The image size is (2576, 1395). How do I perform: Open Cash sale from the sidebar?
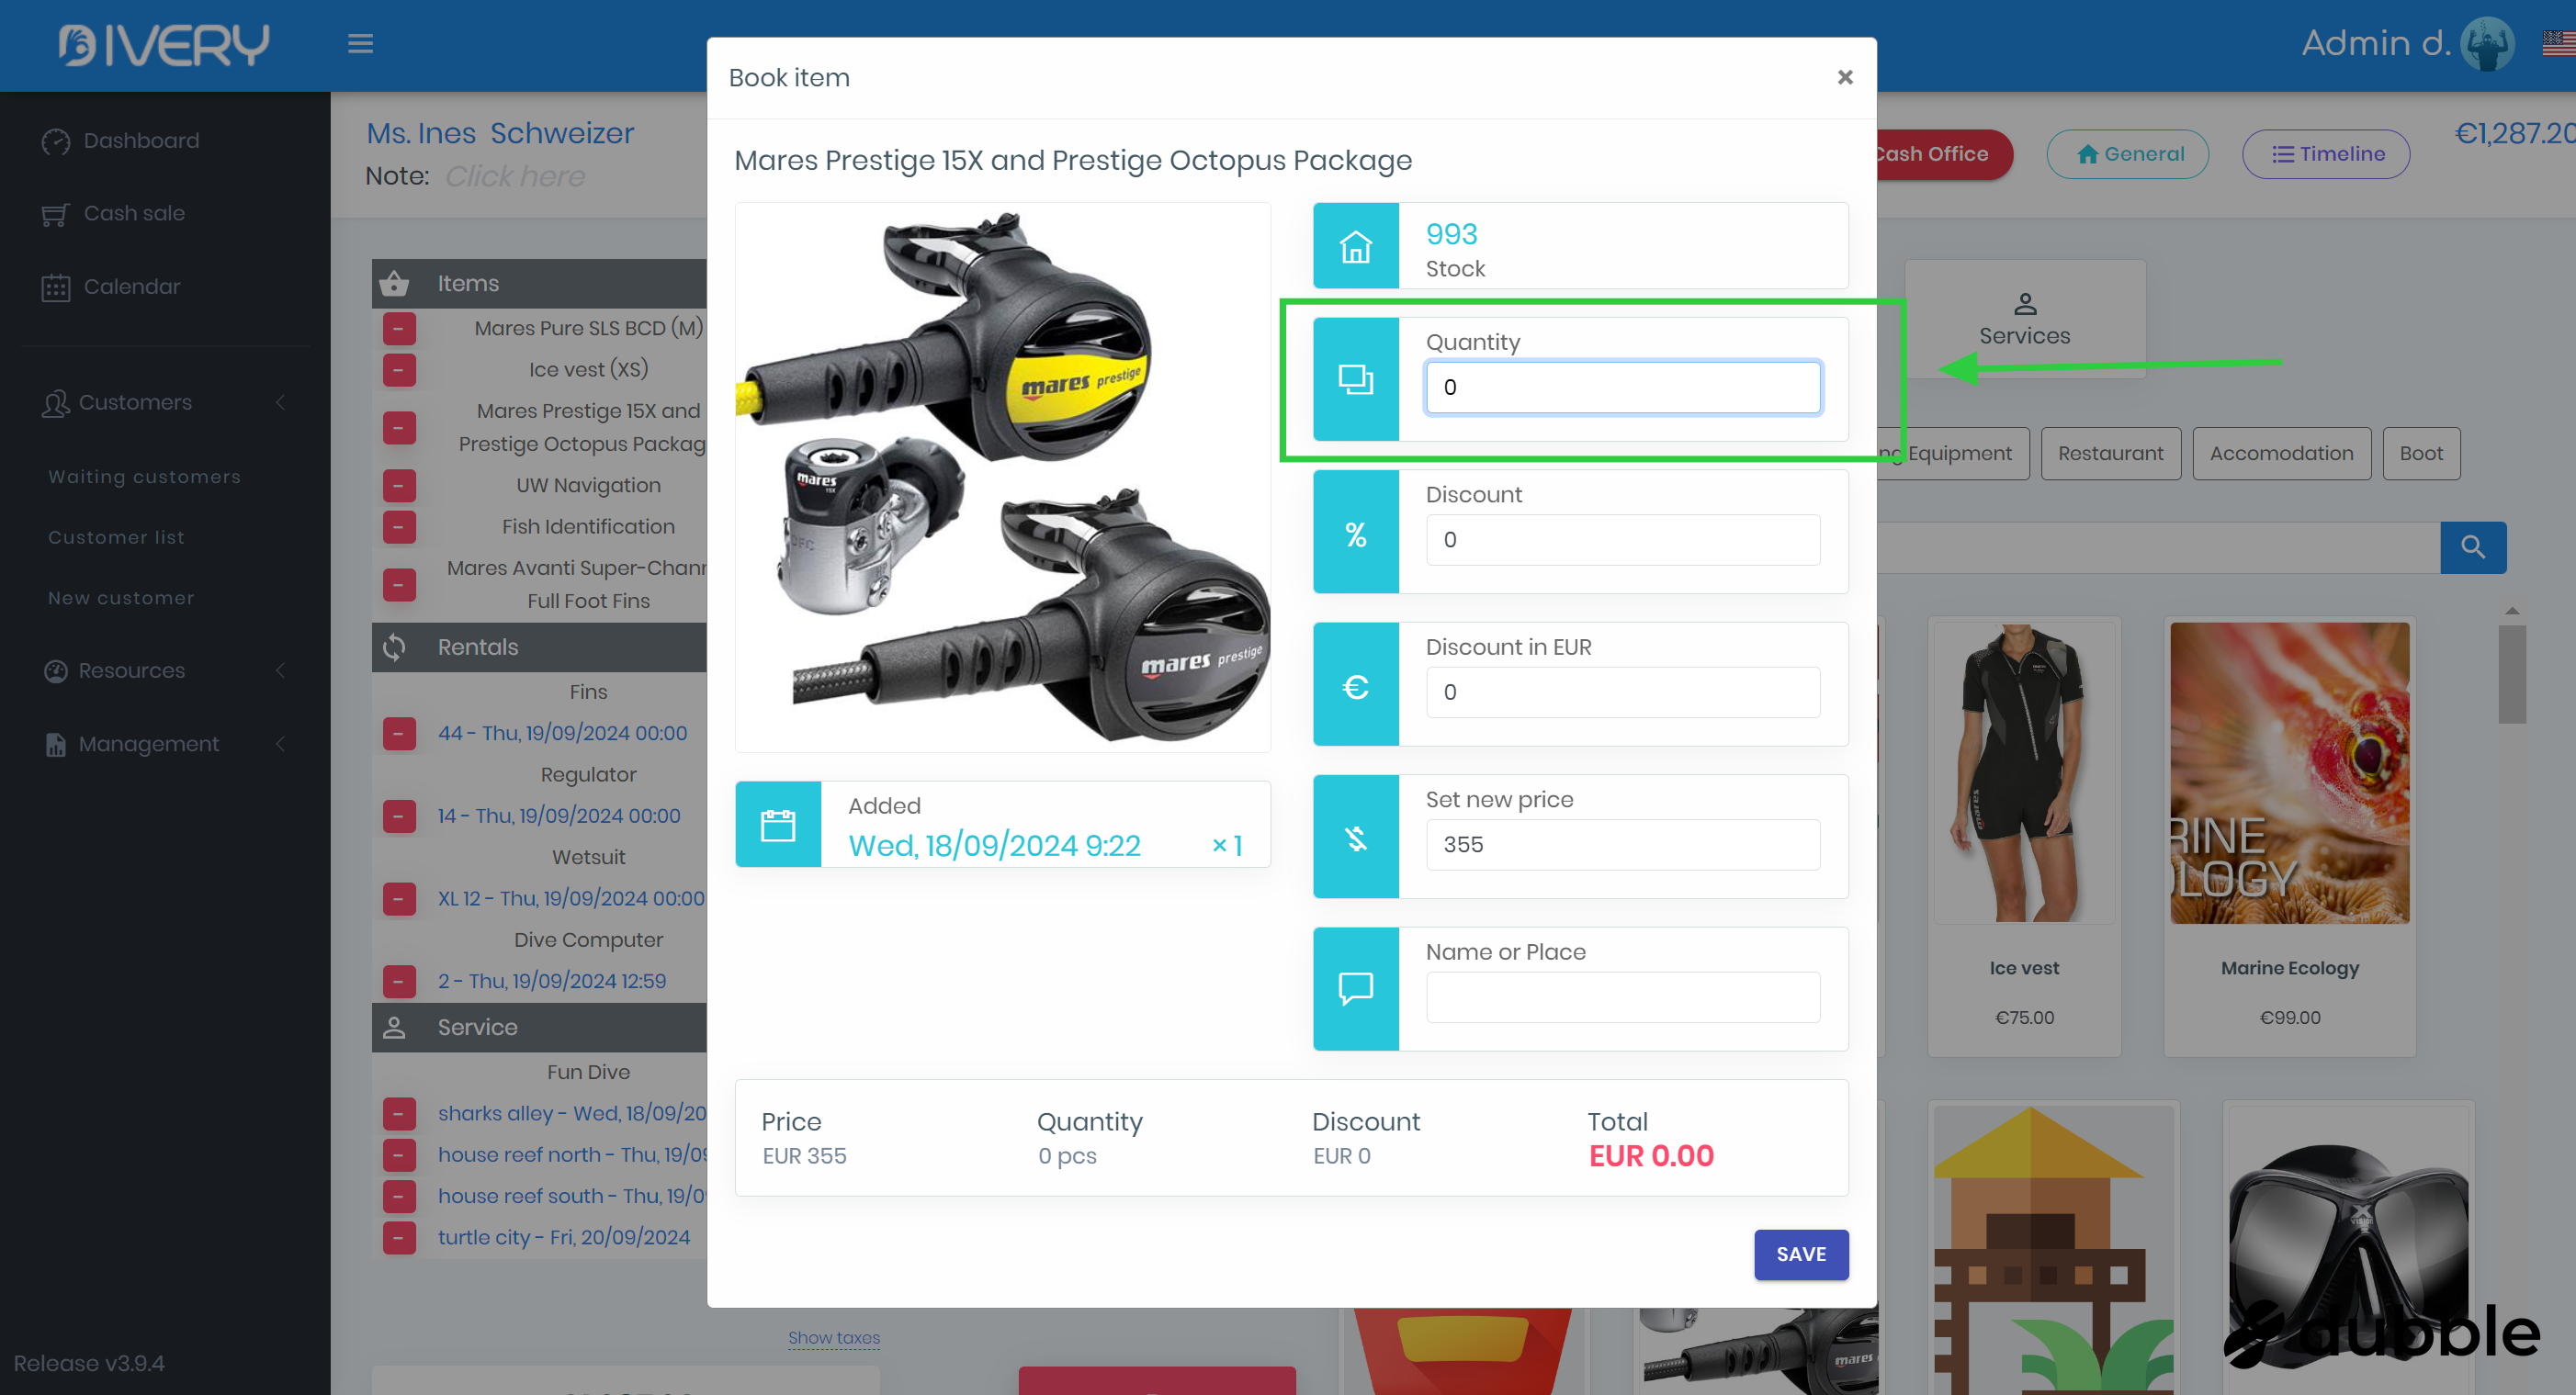[134, 213]
